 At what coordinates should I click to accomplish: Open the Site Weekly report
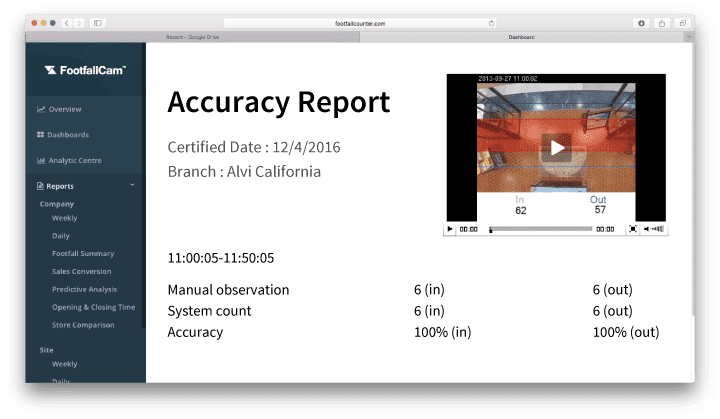64,364
